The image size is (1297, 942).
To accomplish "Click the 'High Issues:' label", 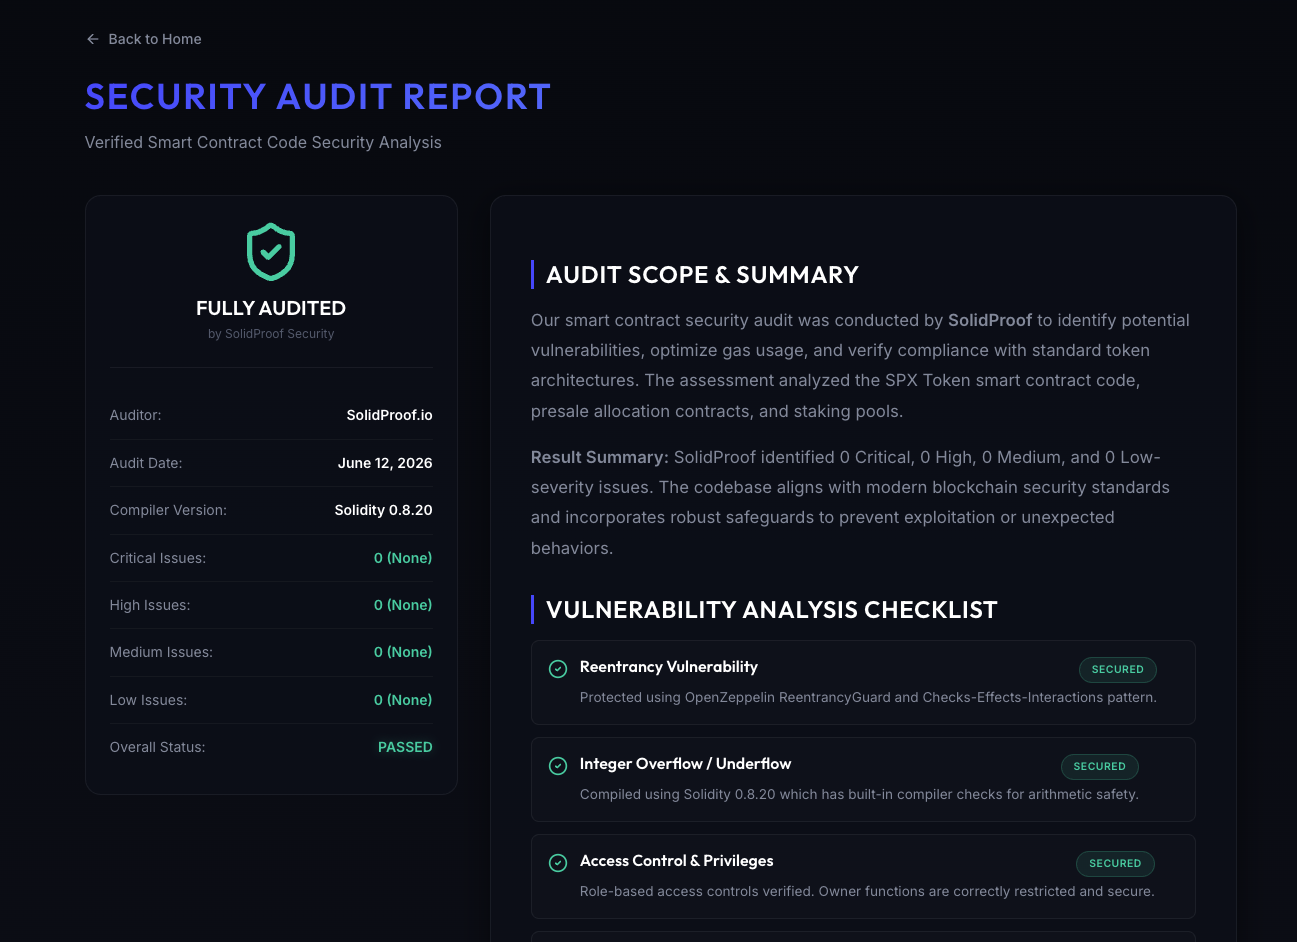I will click(150, 605).
